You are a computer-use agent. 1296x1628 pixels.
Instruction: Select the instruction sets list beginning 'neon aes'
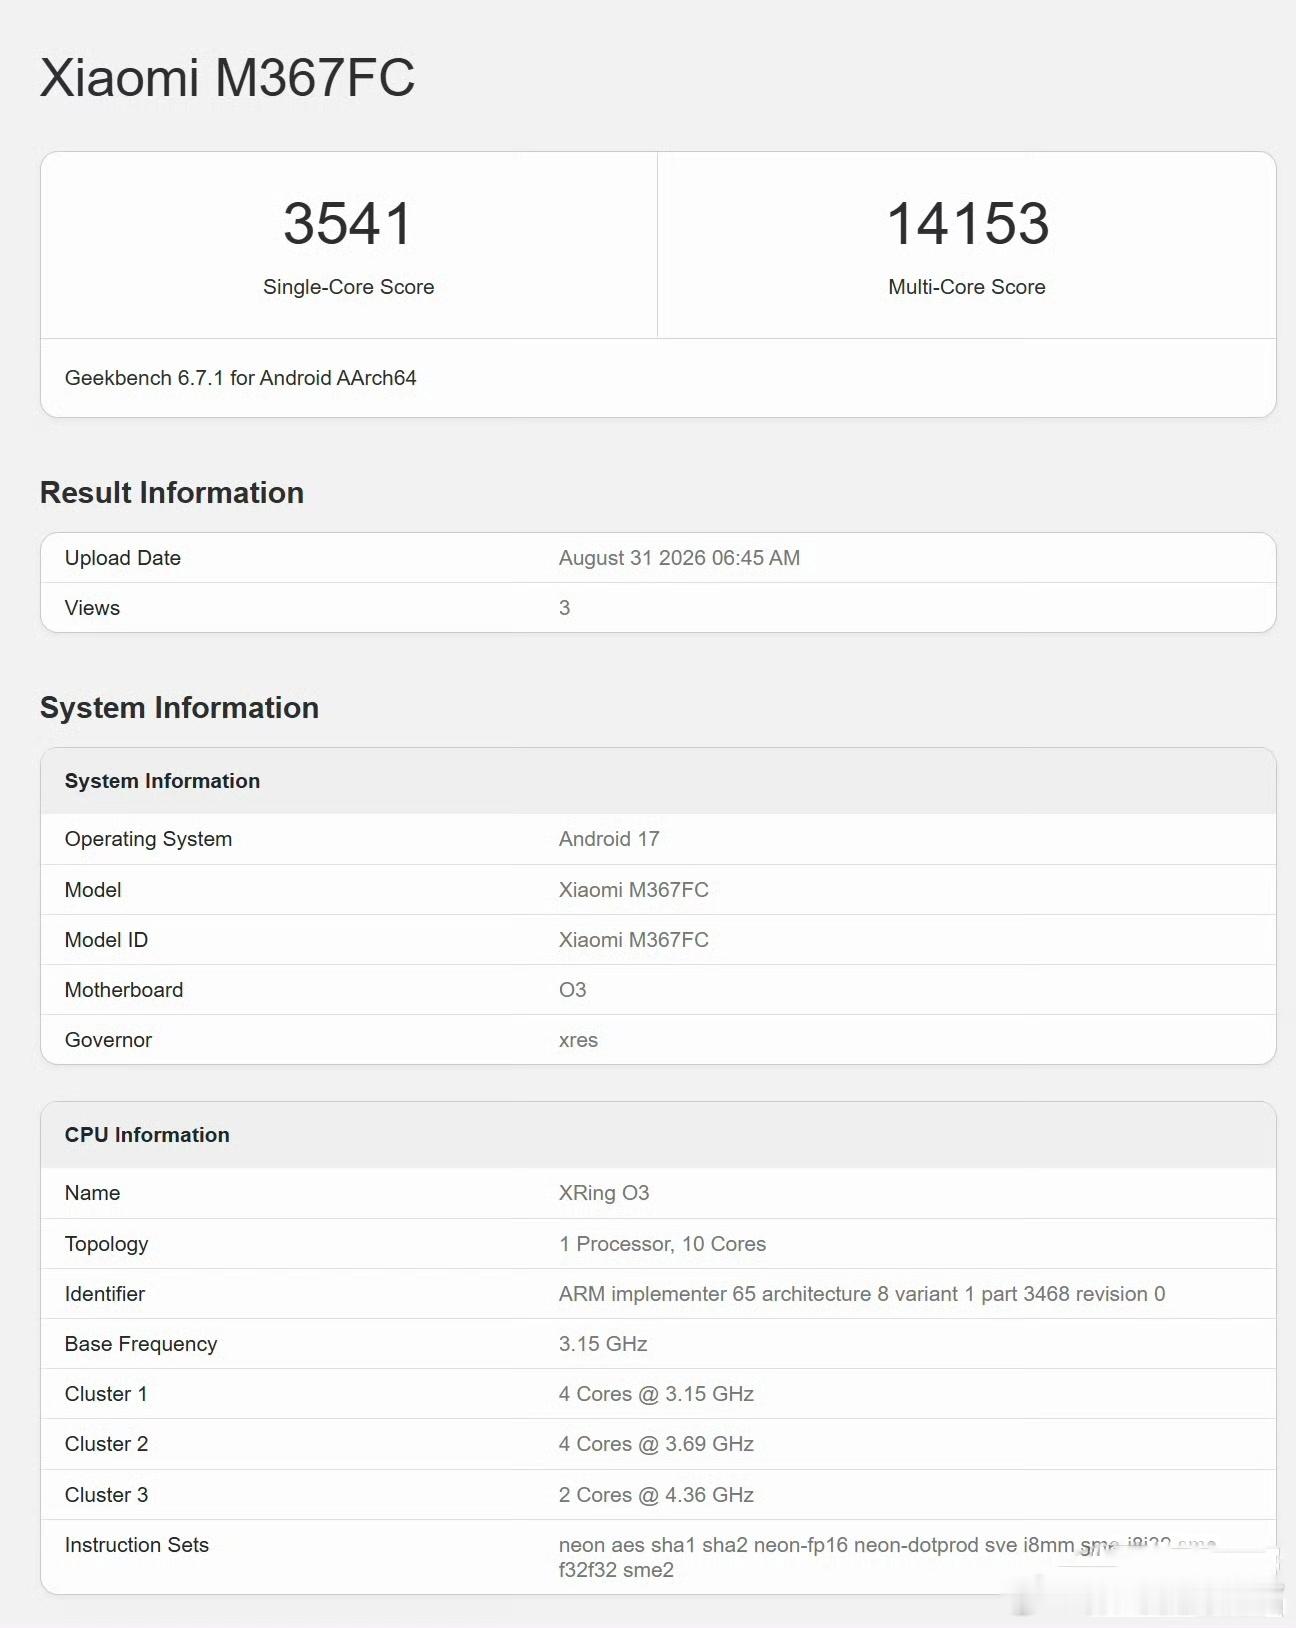[x=887, y=1557]
